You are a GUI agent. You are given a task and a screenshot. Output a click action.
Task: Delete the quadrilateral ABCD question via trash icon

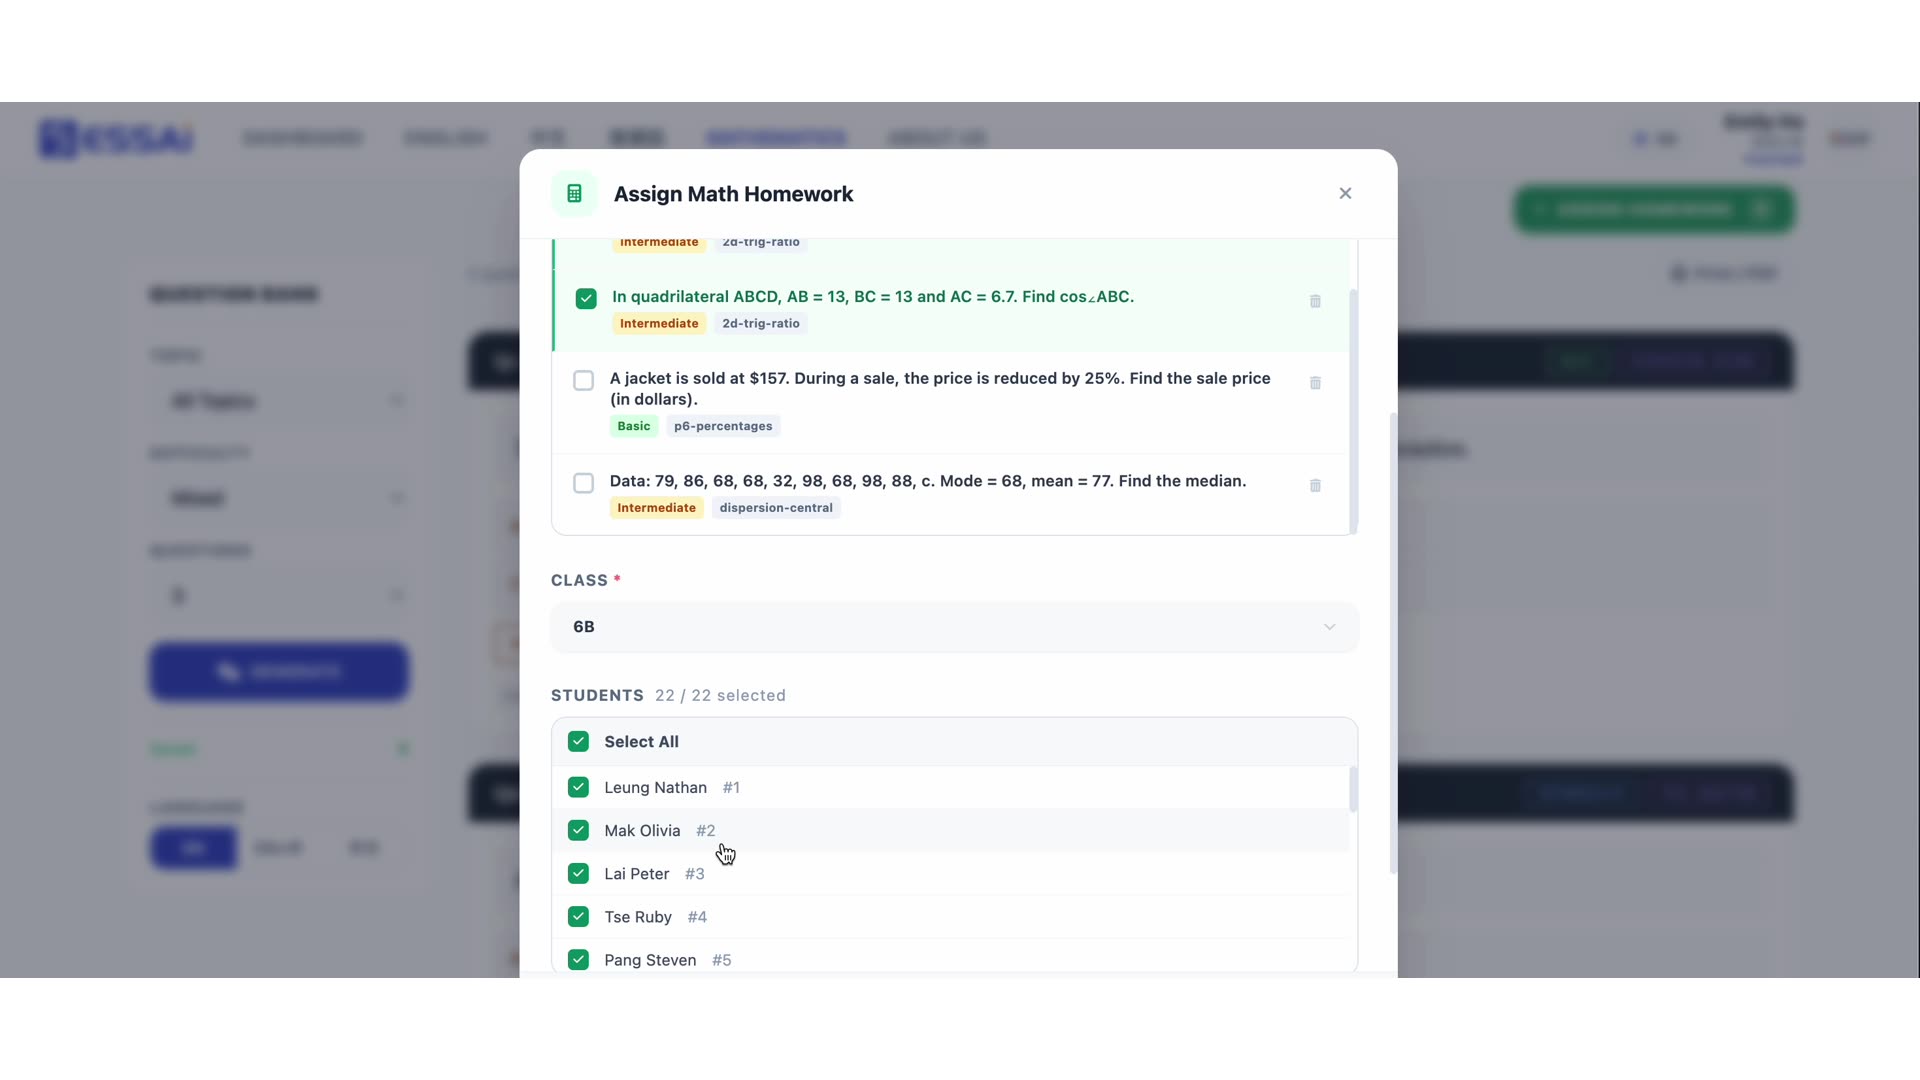point(1315,301)
